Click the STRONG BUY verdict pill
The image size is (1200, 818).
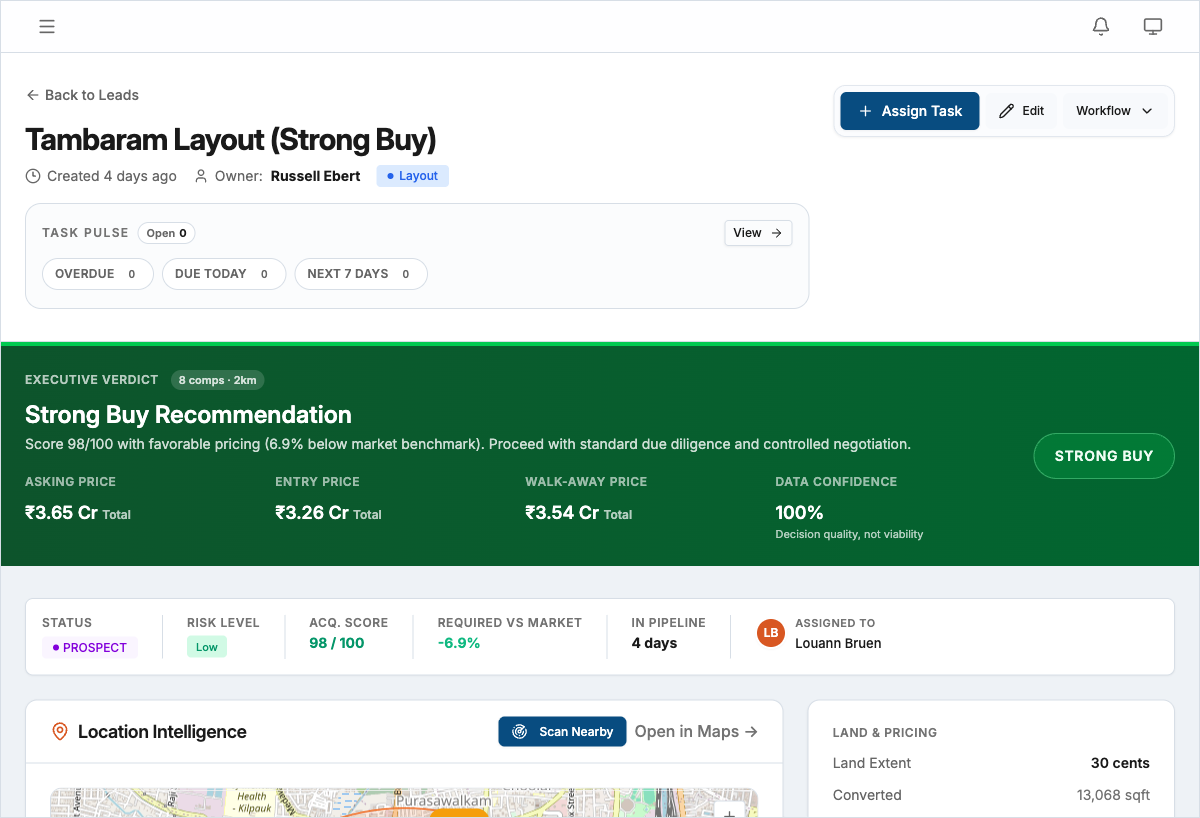[x=1103, y=456]
